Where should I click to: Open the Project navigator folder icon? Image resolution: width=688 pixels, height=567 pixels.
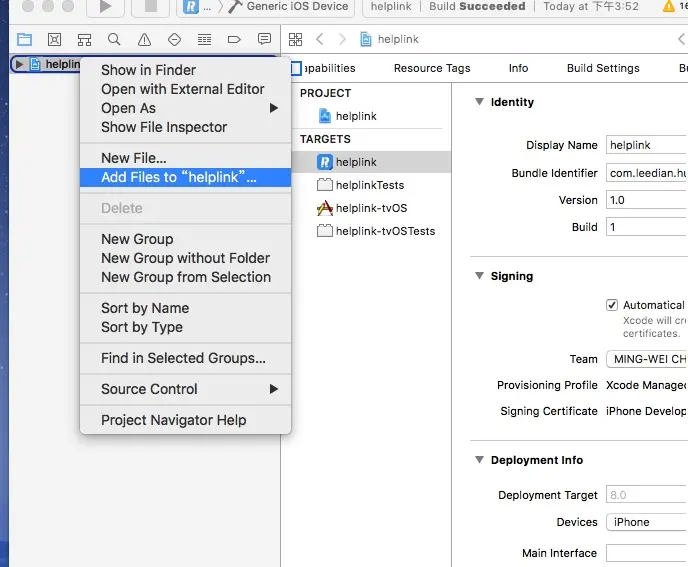25,39
